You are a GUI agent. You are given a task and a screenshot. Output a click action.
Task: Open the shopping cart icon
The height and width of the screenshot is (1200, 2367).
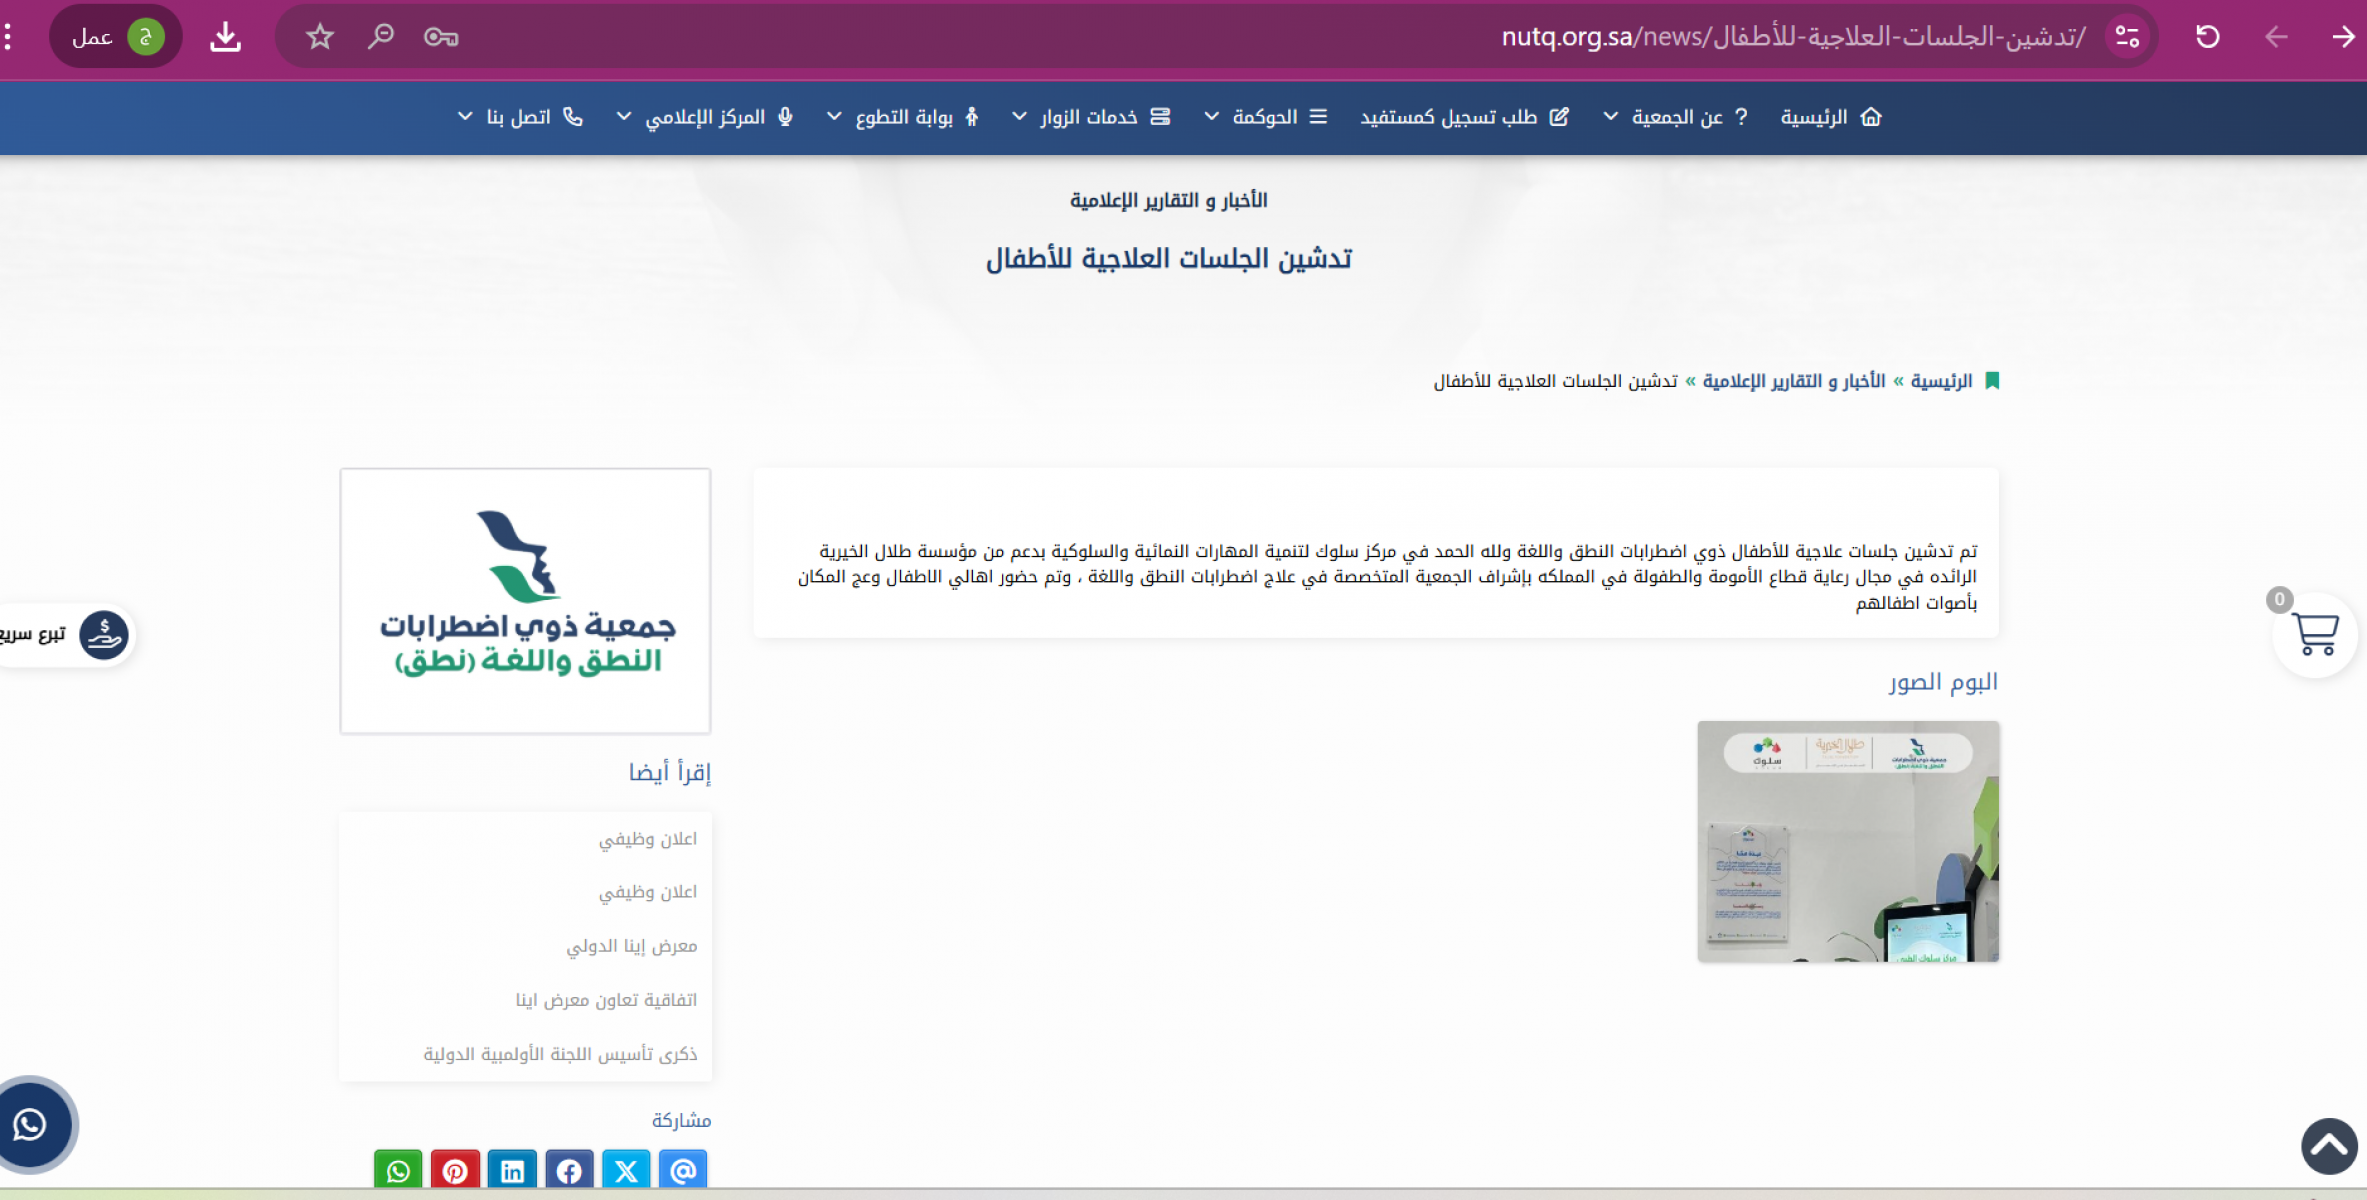(2314, 634)
